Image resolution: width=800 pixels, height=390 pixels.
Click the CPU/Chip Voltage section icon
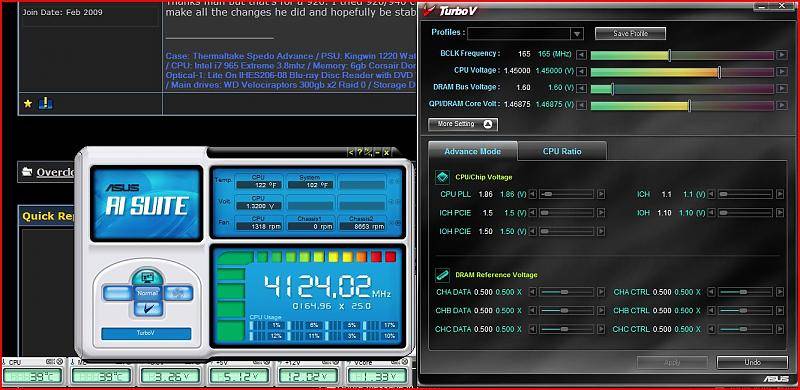coord(442,177)
